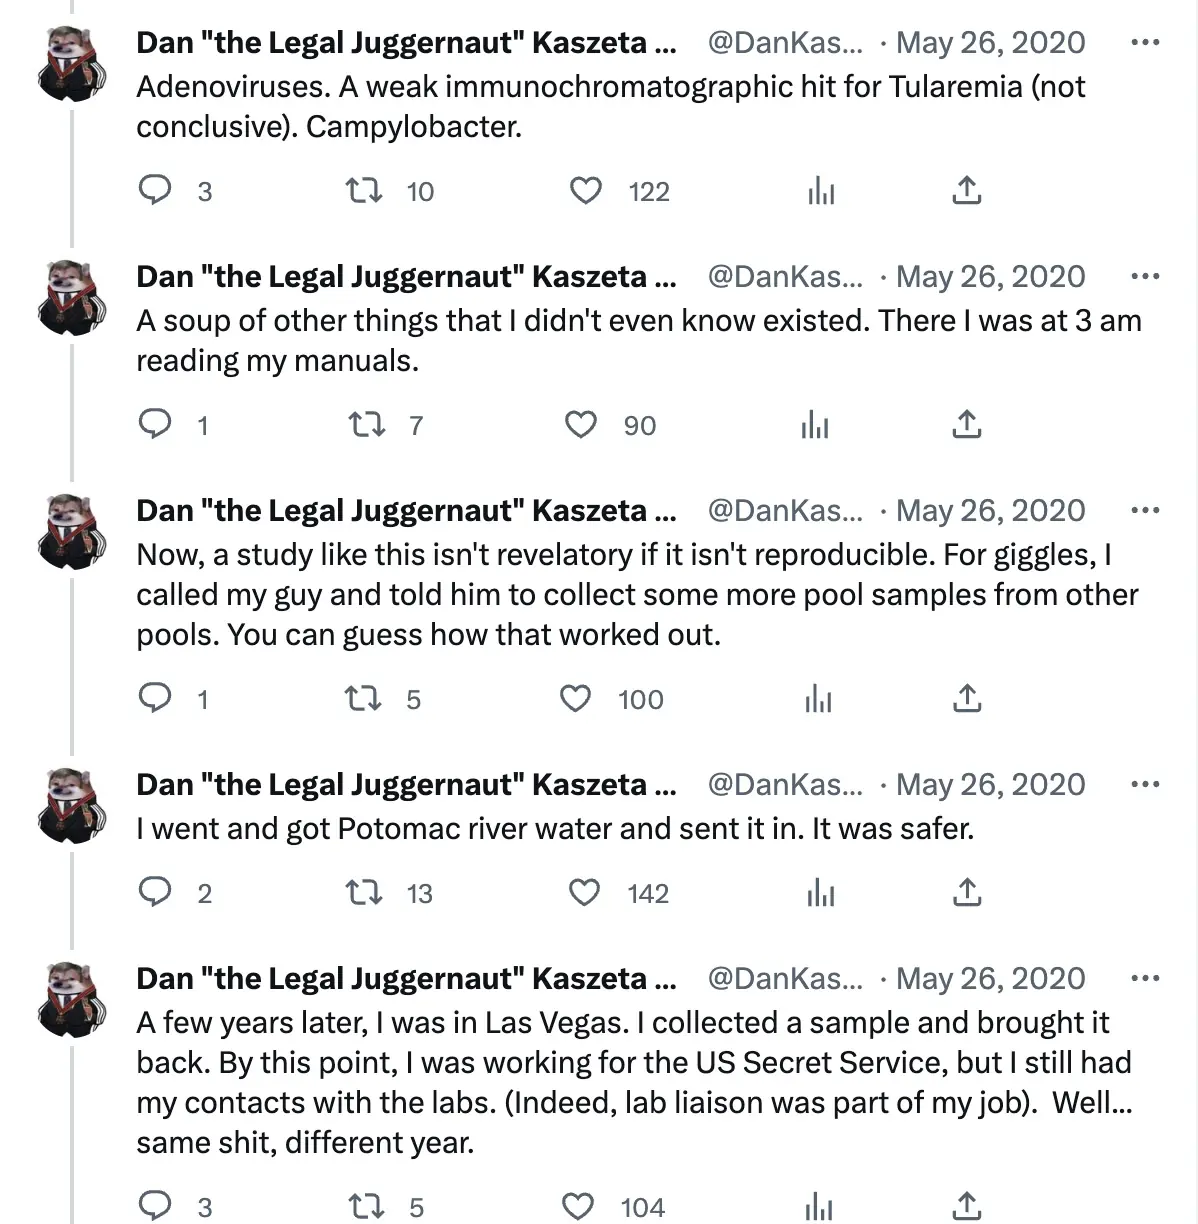Like the tweet about reading manuals

coord(581,425)
